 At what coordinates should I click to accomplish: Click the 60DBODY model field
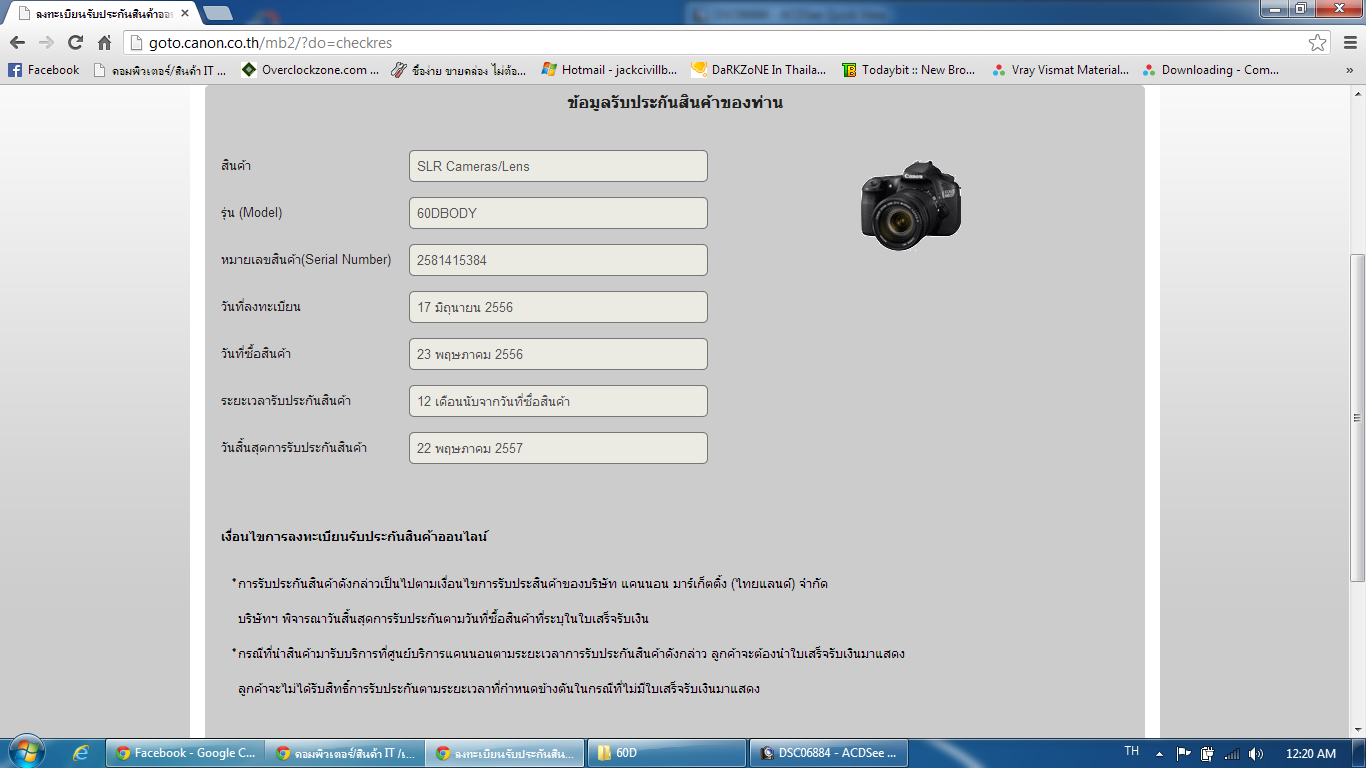[558, 213]
